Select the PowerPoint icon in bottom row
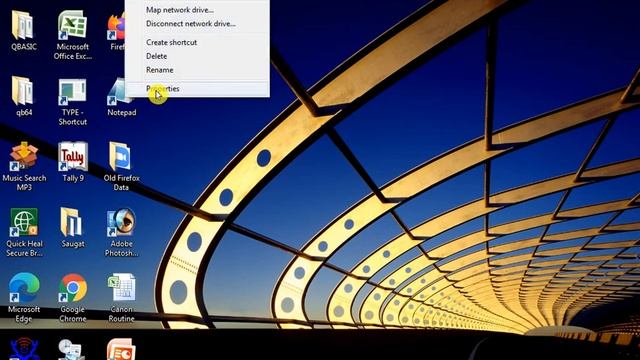 (x=121, y=349)
